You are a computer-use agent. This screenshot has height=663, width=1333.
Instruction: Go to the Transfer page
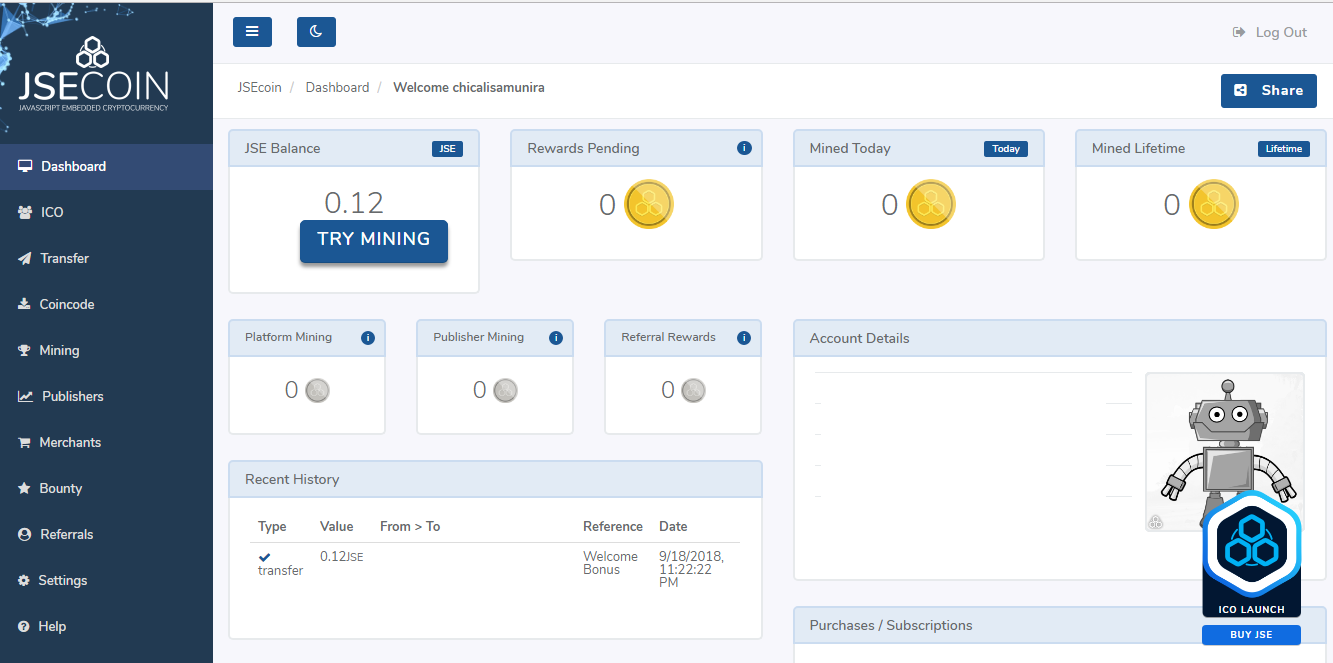(106, 259)
